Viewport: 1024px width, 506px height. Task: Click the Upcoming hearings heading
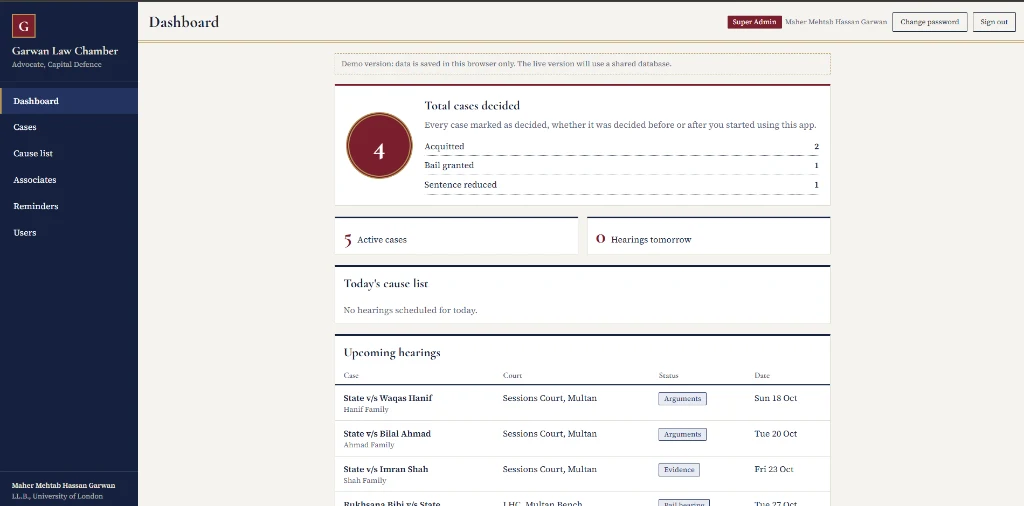click(392, 353)
